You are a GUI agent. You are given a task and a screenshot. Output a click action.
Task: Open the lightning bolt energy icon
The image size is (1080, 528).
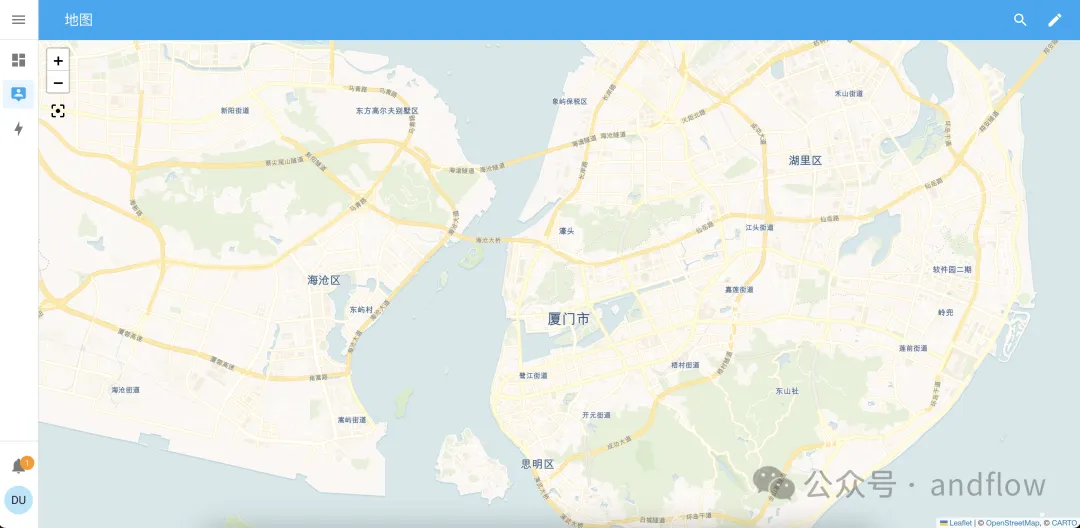click(x=19, y=129)
